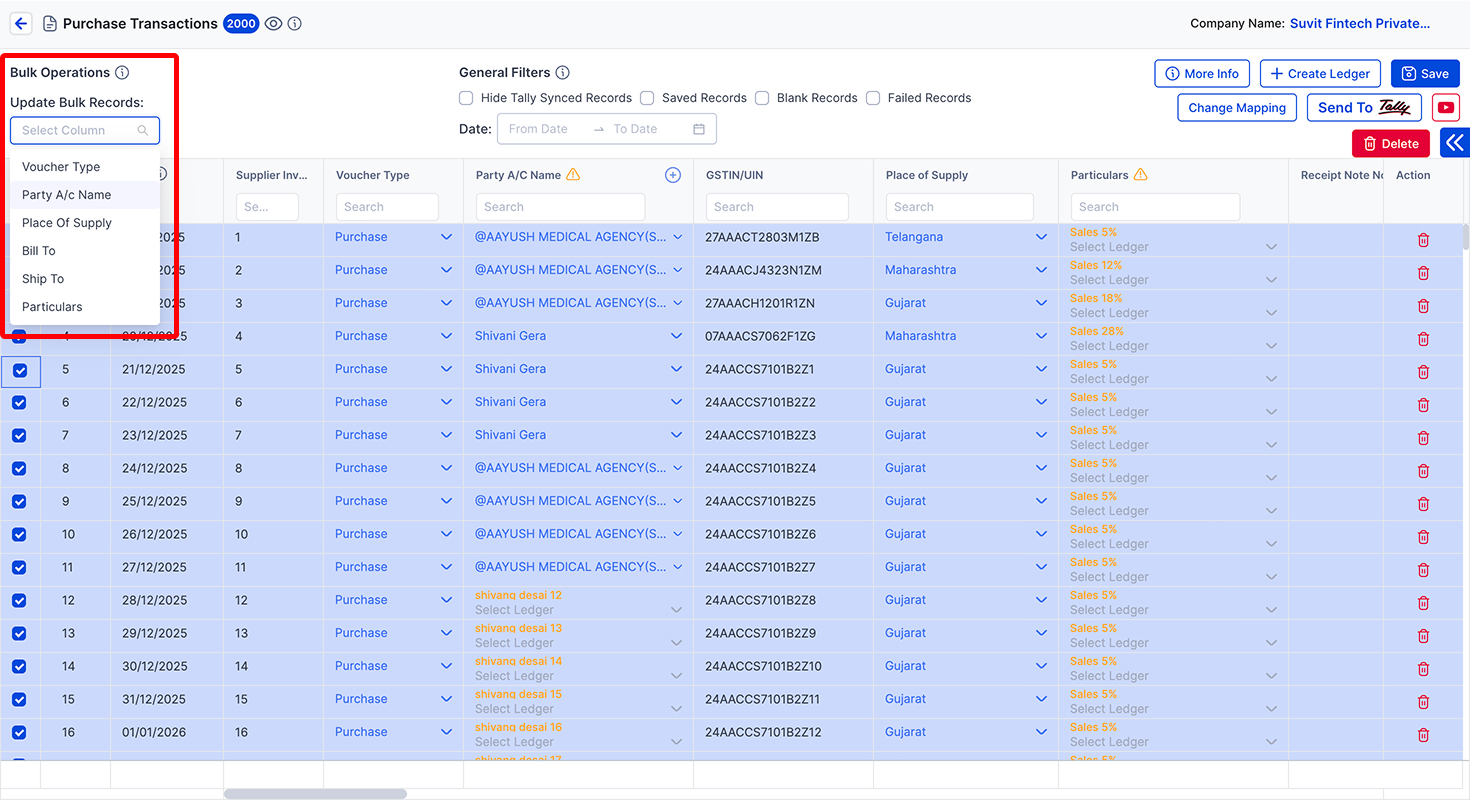
Task: Click the Search box under GSTIN/UIN column
Action: tap(777, 207)
